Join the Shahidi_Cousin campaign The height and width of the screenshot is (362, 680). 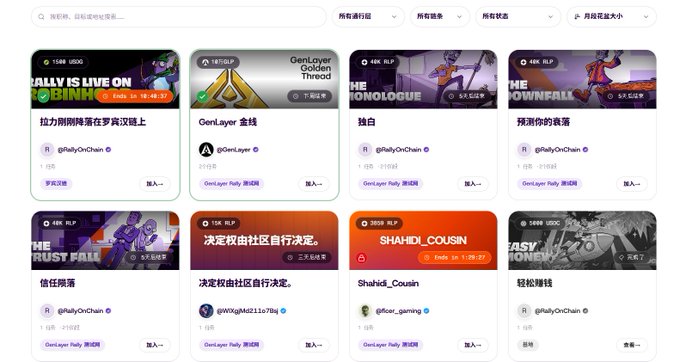(x=473, y=345)
